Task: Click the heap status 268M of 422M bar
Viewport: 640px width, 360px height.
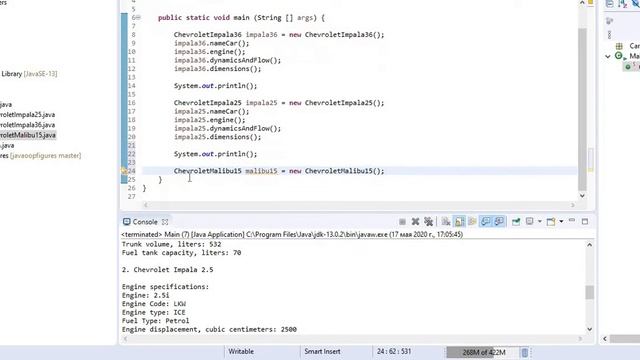Action: click(483, 352)
